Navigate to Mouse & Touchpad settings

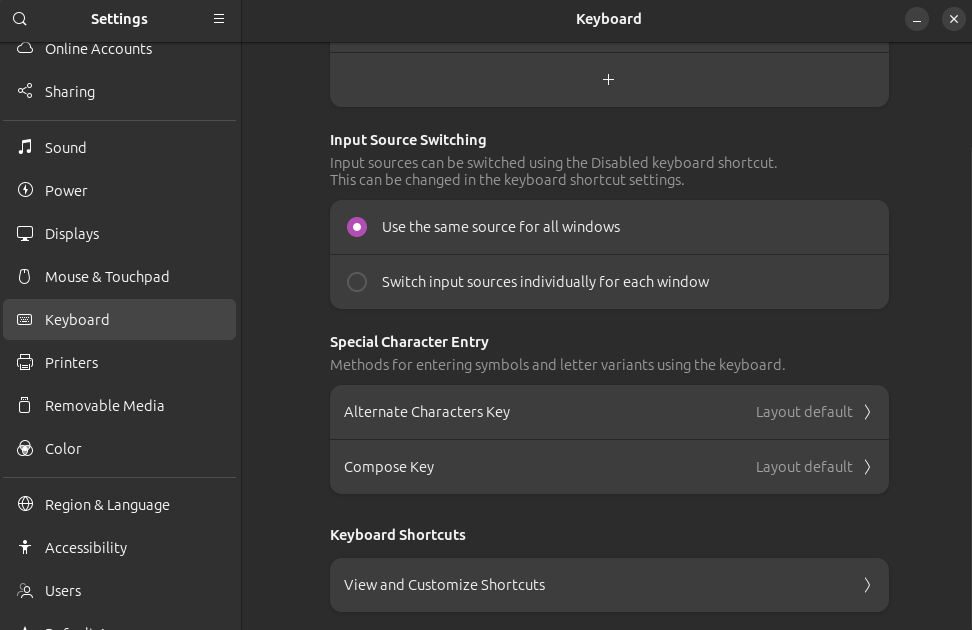[120, 277]
